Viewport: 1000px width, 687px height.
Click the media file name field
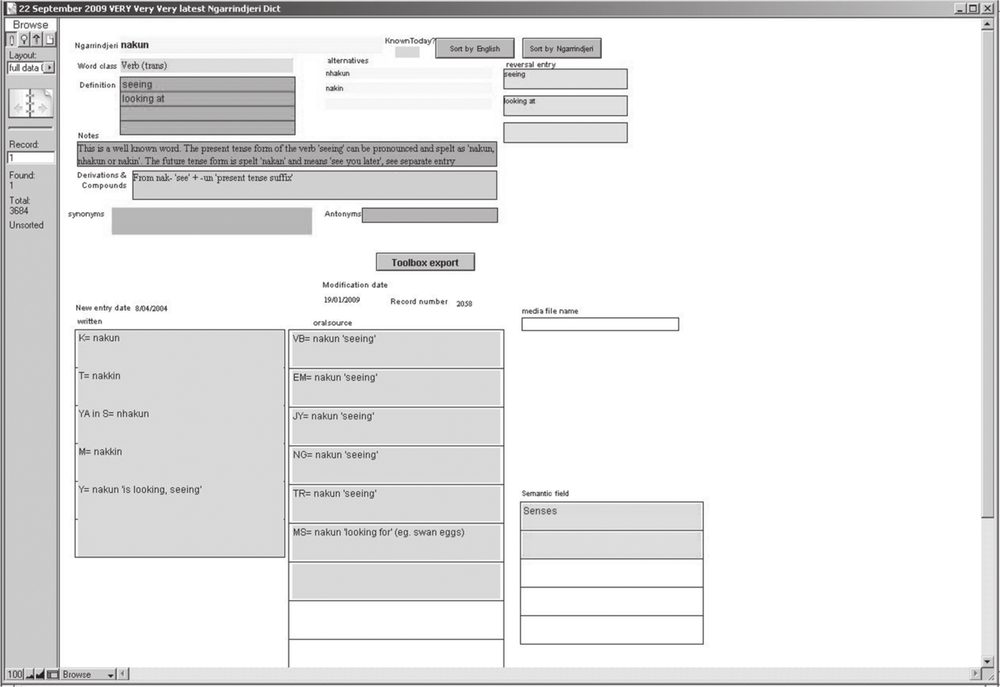(x=600, y=324)
